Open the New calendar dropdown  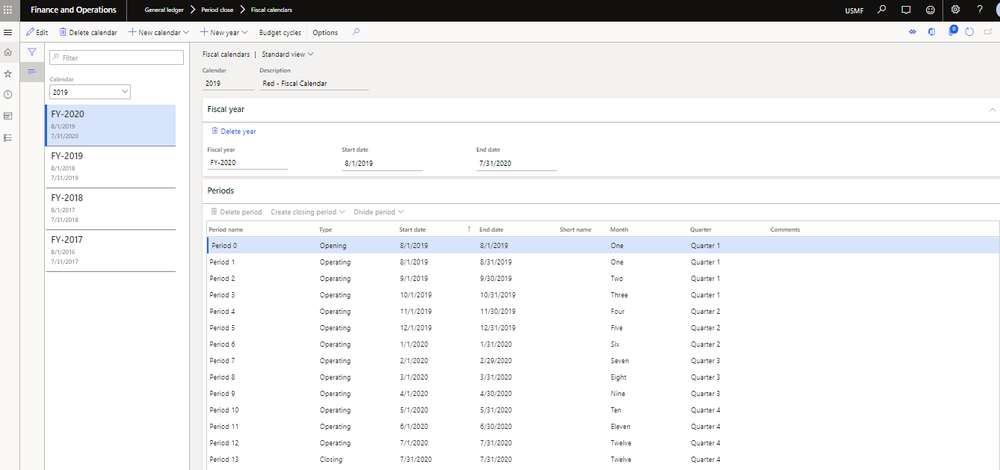click(159, 32)
